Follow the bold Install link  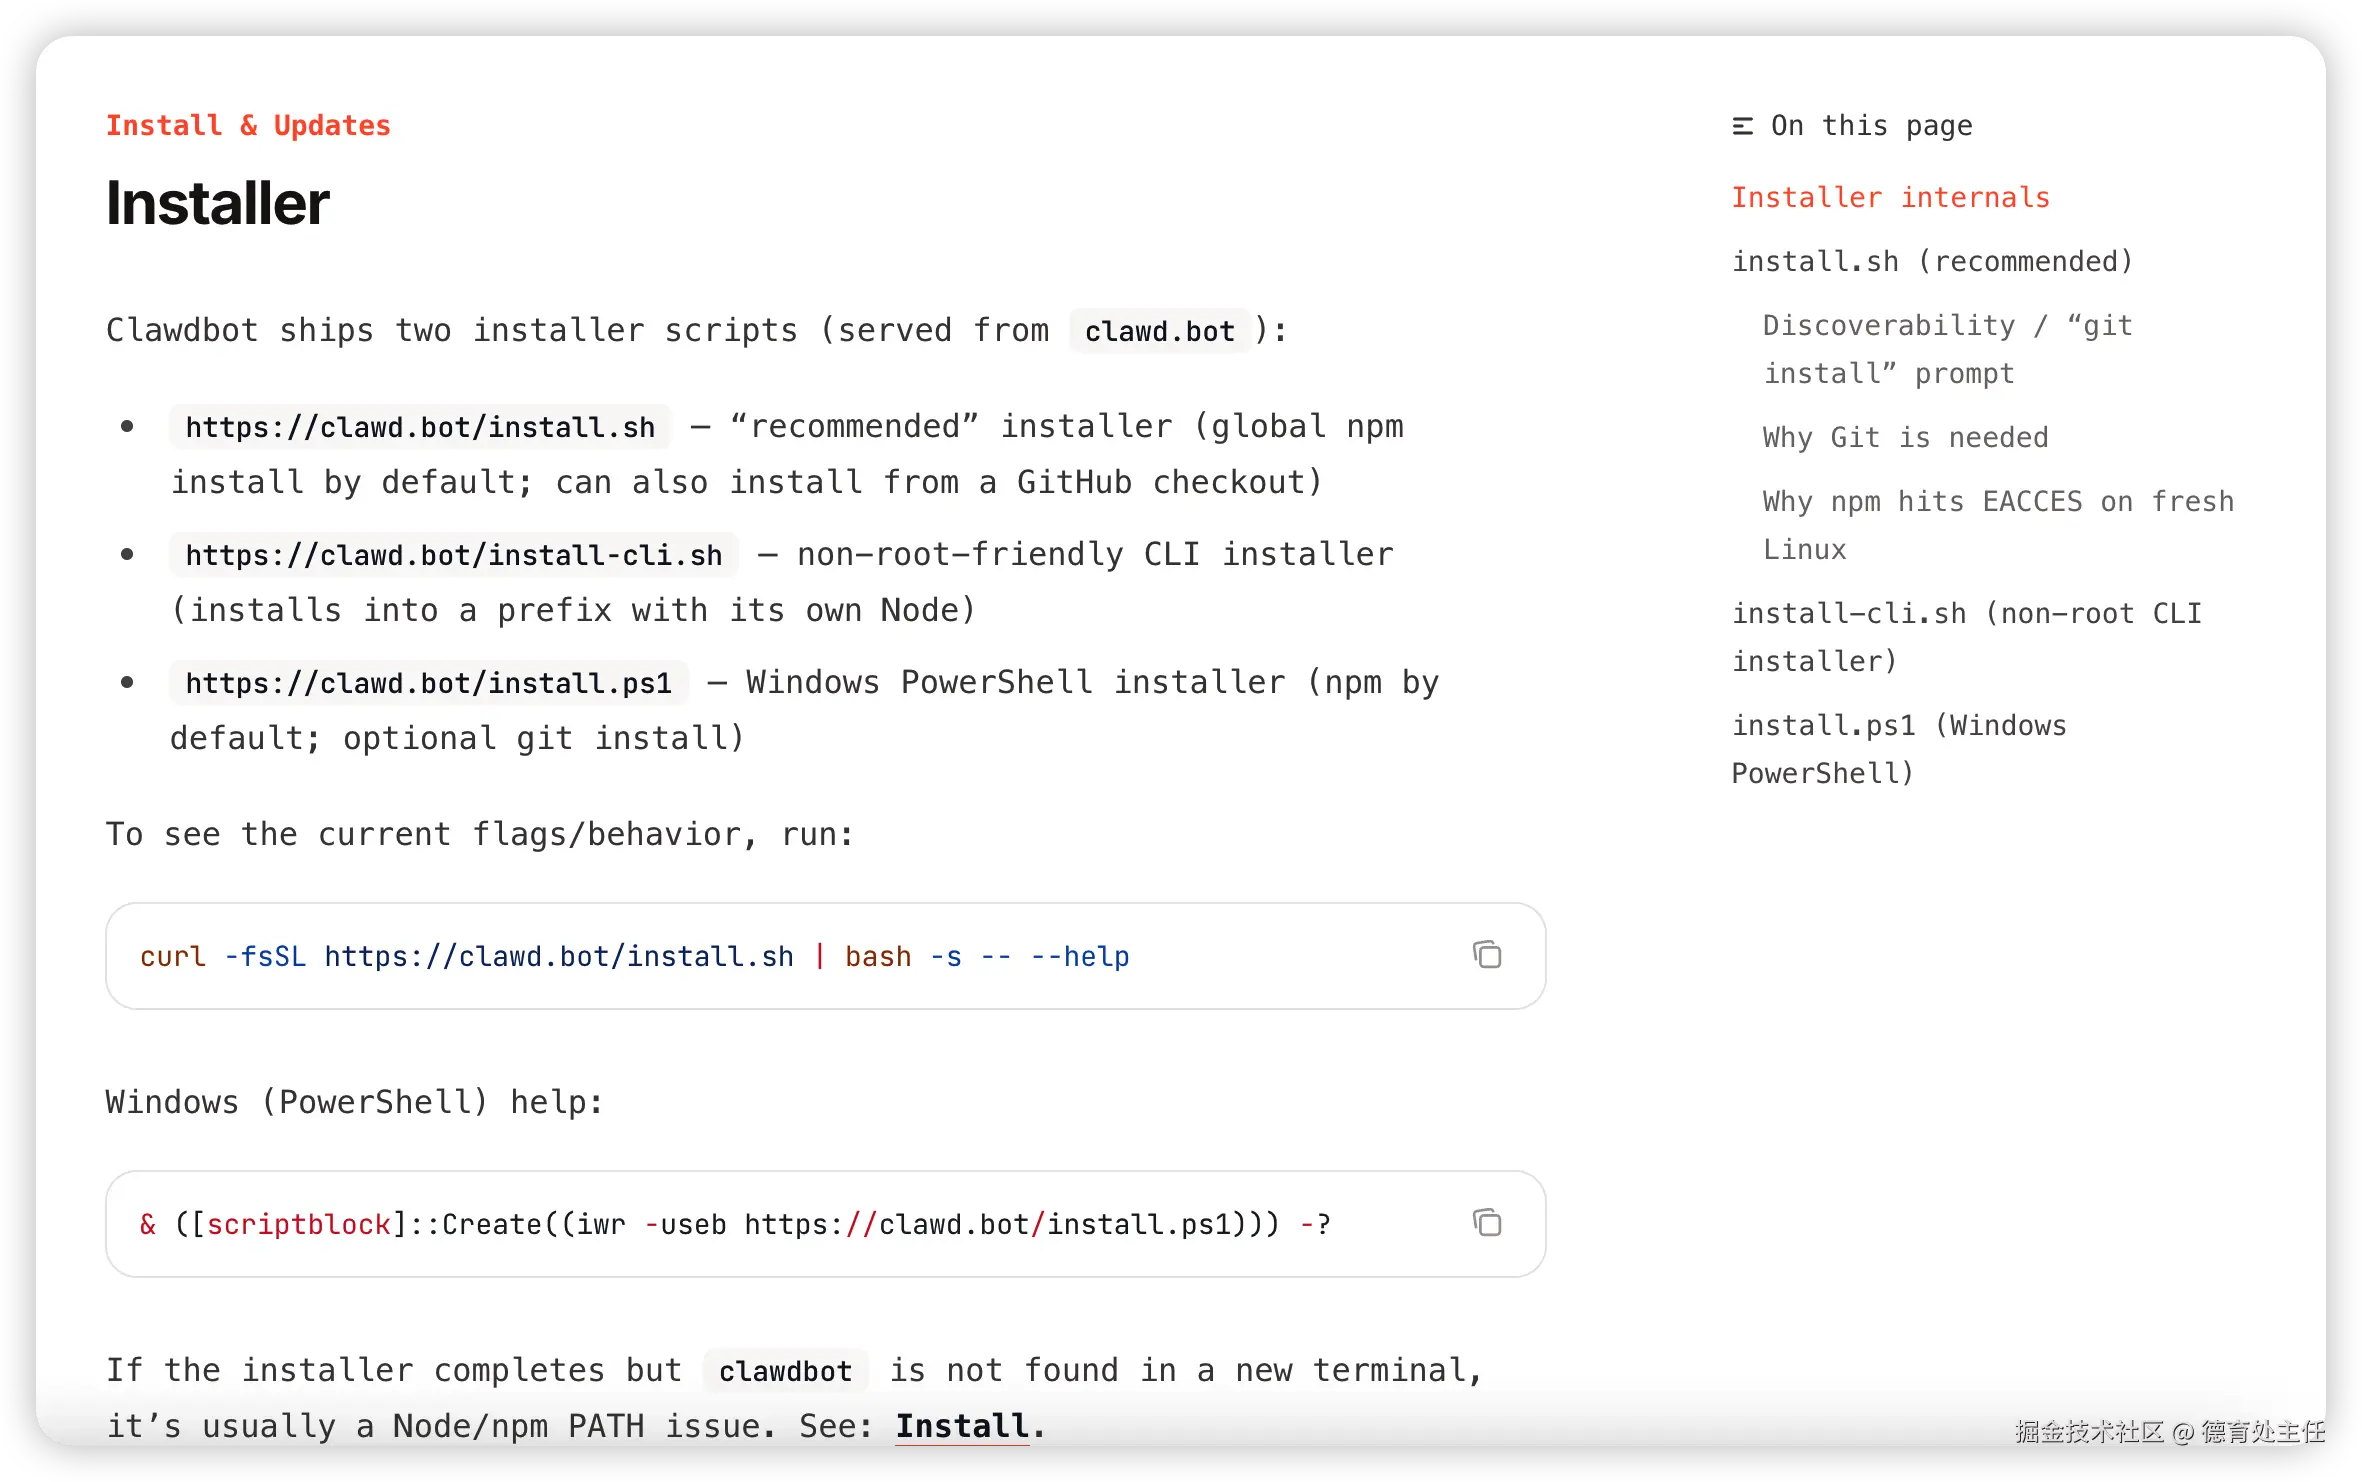[x=962, y=1426]
